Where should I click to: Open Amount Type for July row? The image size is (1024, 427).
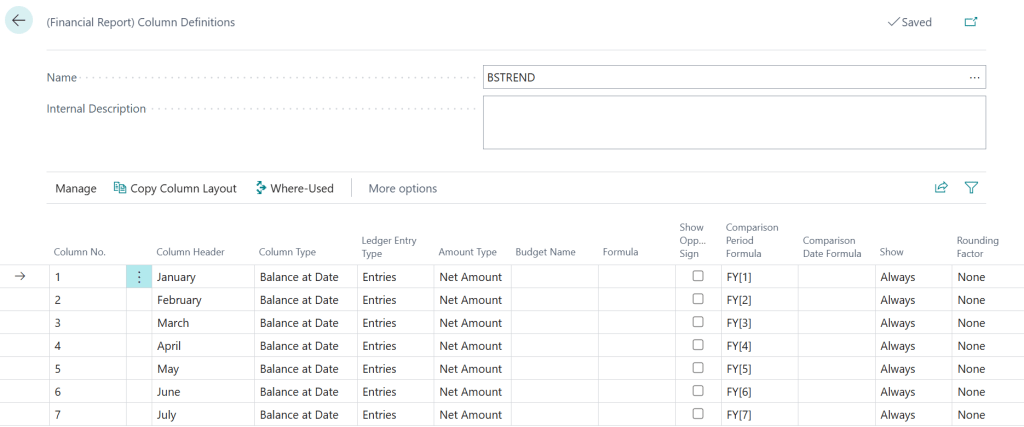472,415
